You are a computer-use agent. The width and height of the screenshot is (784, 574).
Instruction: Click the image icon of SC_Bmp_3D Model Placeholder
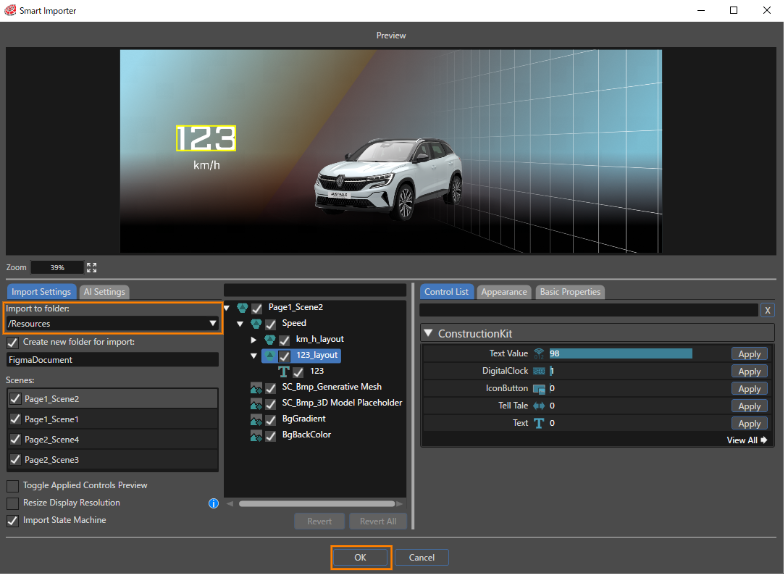(256, 404)
